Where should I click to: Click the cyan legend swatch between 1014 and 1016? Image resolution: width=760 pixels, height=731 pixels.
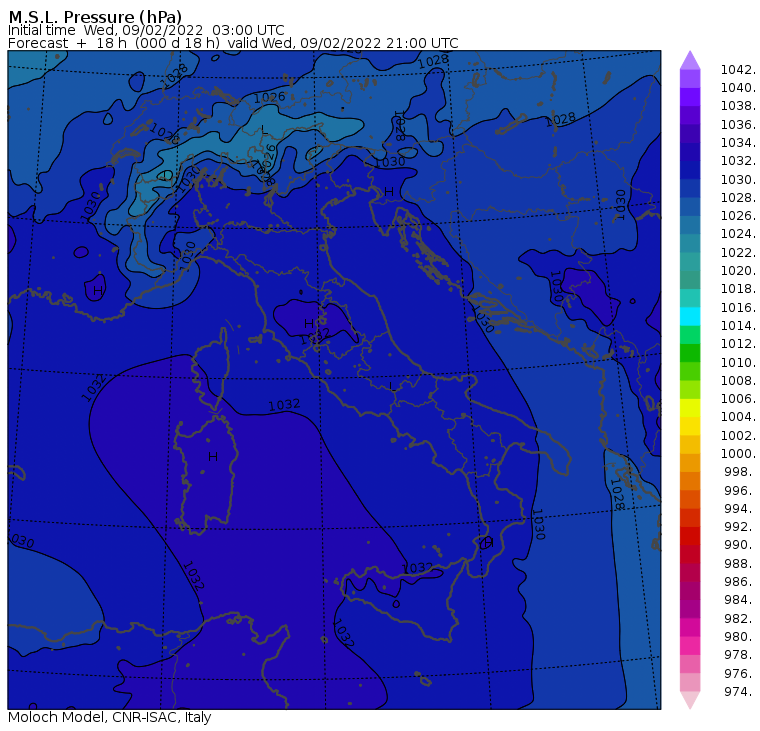click(x=690, y=316)
